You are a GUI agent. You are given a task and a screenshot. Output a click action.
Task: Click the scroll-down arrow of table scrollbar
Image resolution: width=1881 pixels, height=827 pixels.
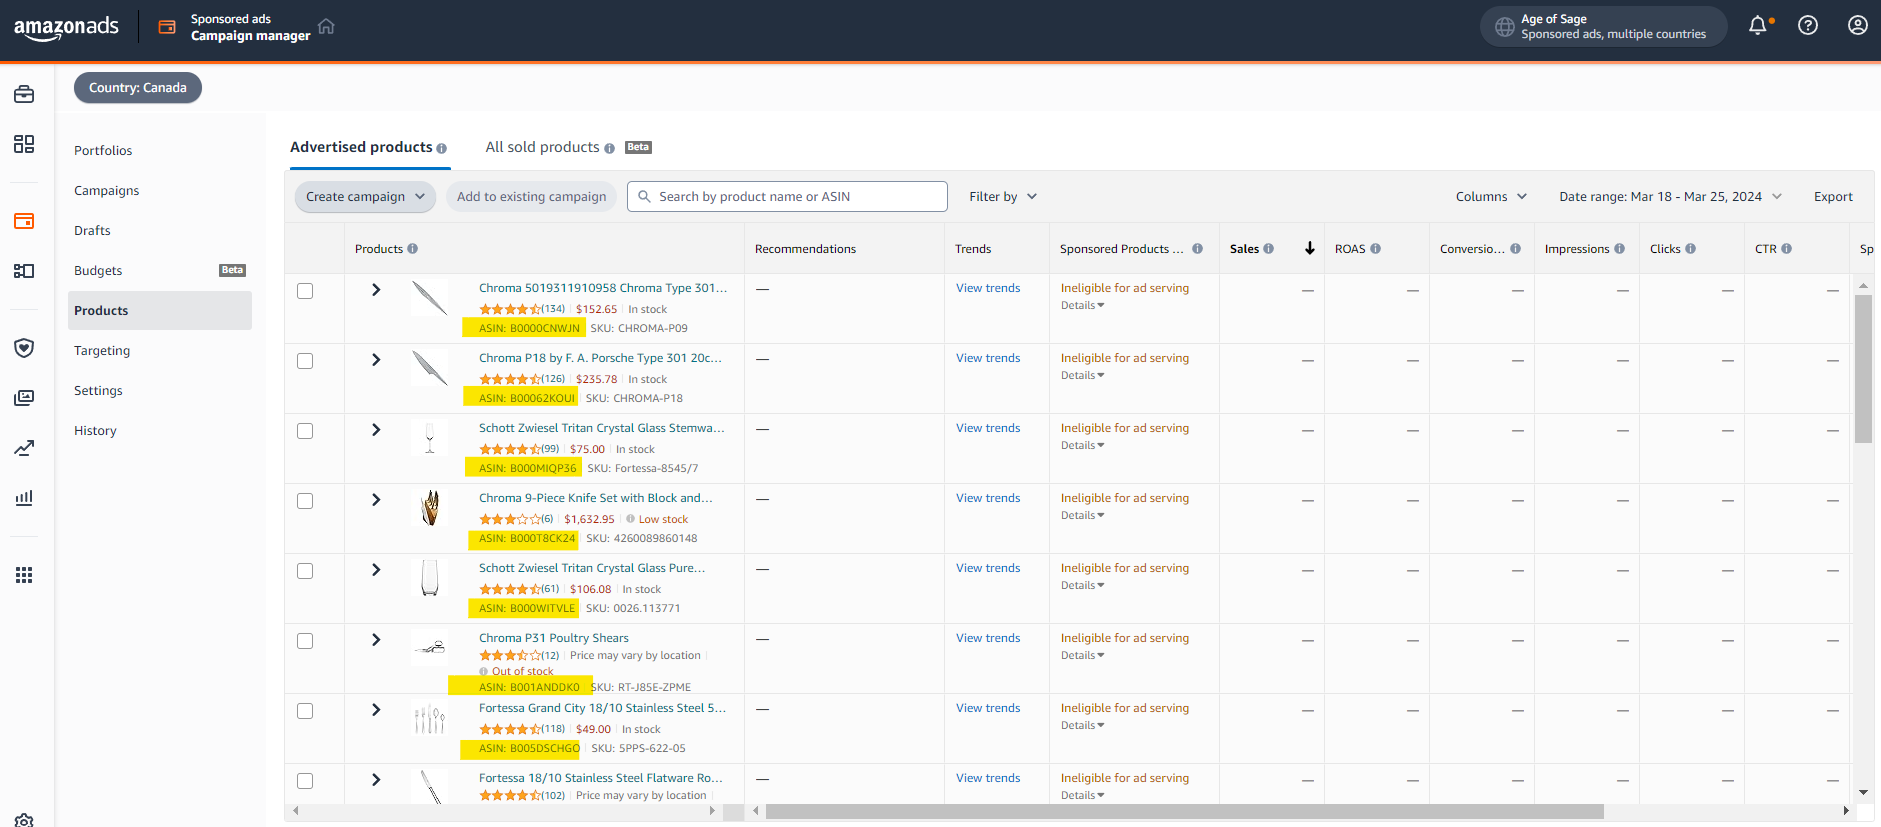coord(1863,792)
